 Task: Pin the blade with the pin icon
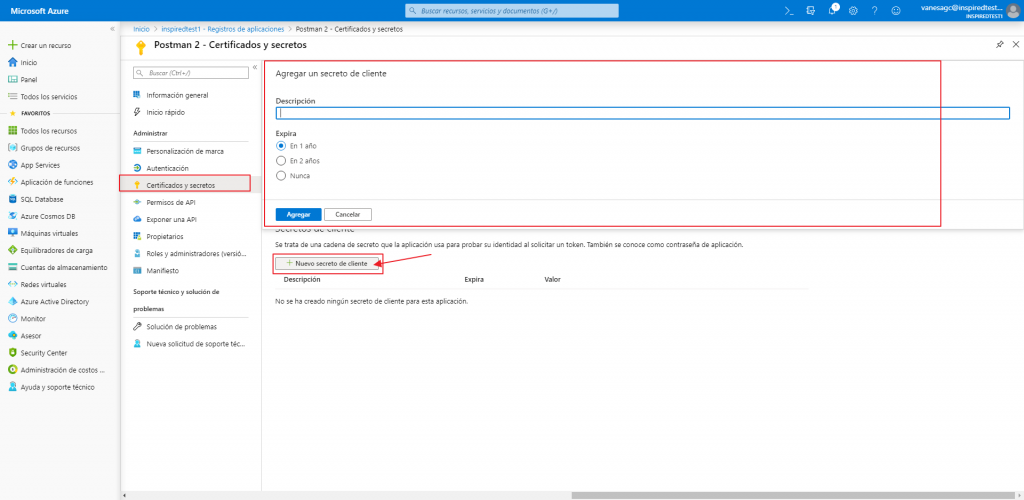(x=999, y=45)
